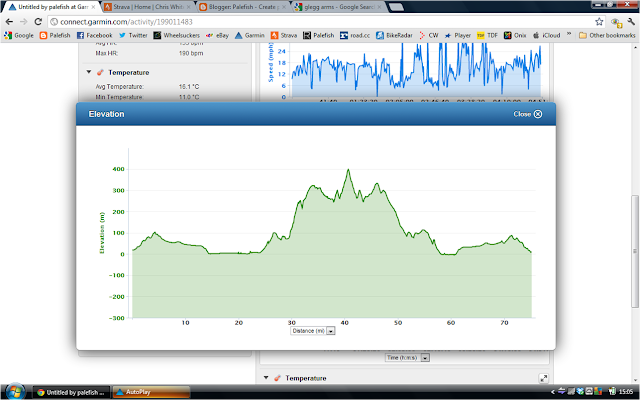
Task: Open the eBay bookmark
Action: click(x=217, y=36)
